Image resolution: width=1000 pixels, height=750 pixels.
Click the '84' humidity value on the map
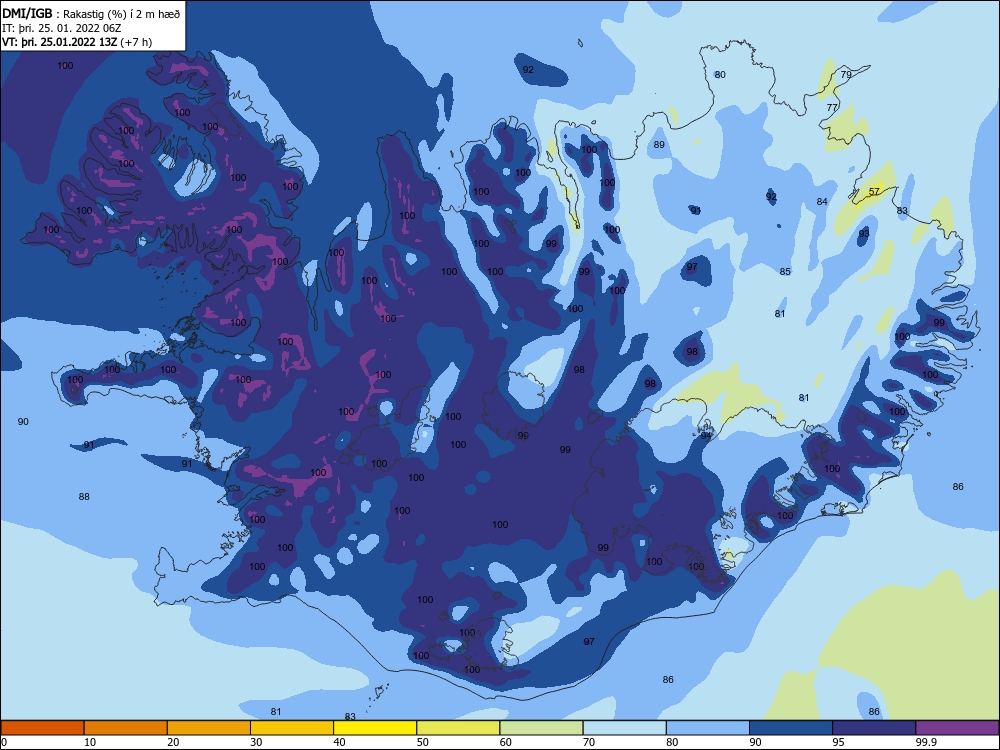click(822, 202)
